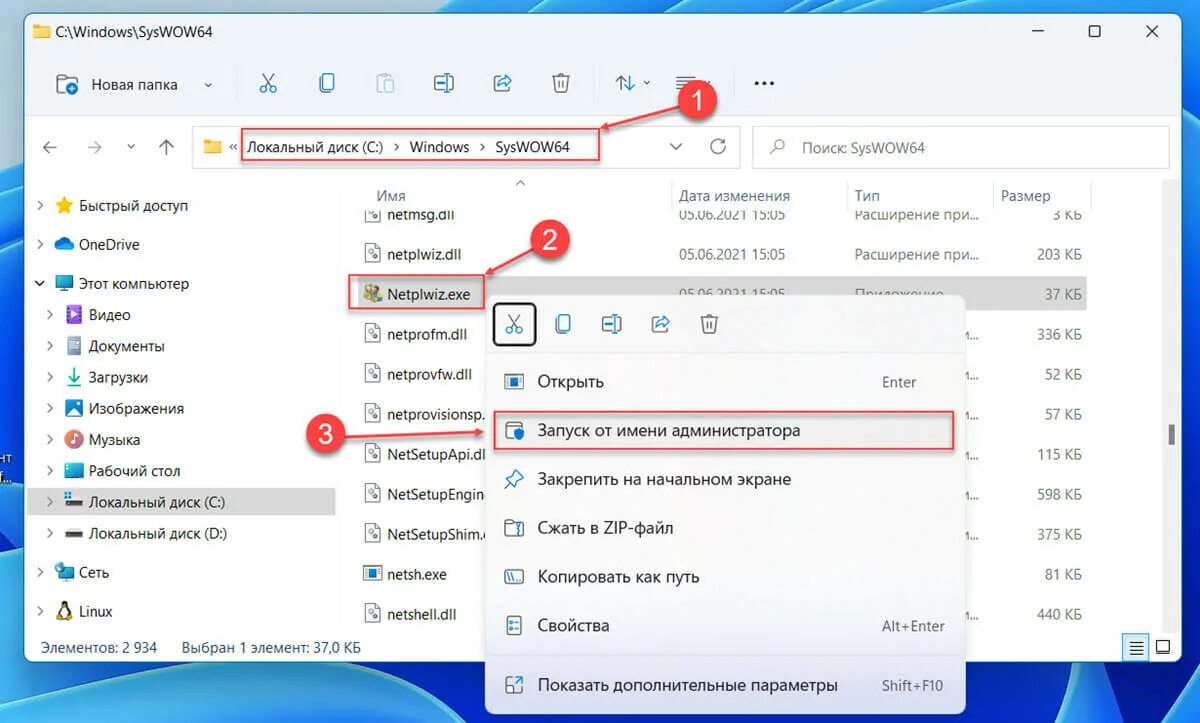The height and width of the screenshot is (723, 1200).
Task: Click the toolbar Cut scissors icon
Action: pyautogui.click(x=267, y=84)
